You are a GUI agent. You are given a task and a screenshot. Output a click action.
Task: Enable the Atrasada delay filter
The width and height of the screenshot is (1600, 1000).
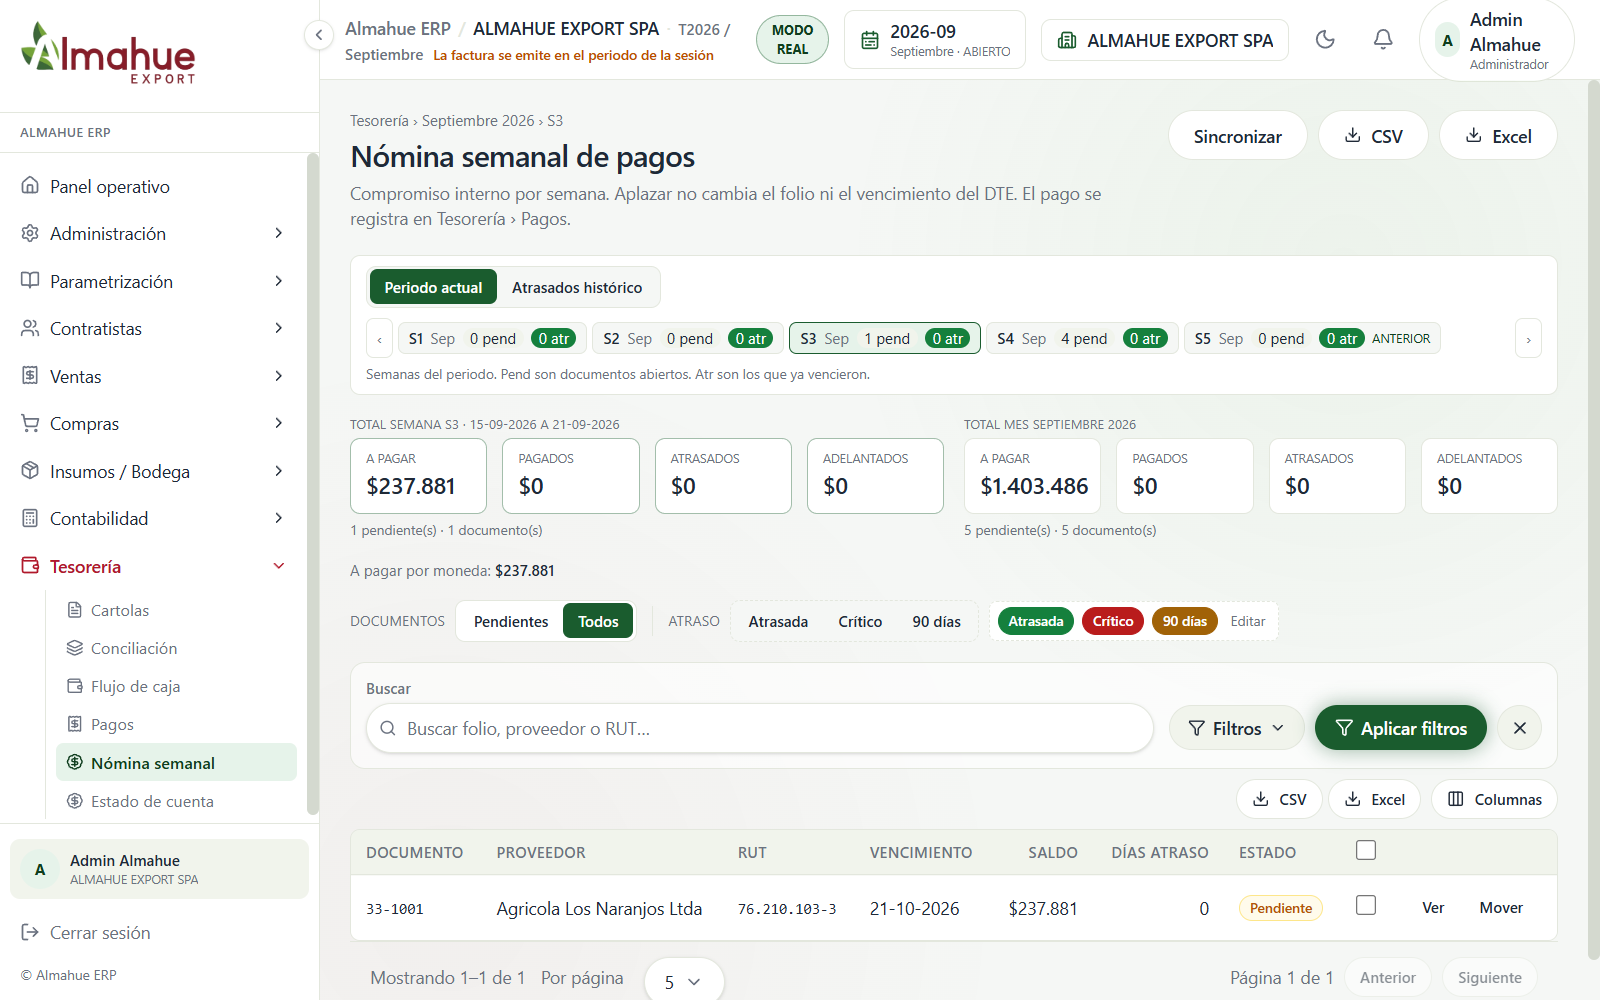(778, 621)
